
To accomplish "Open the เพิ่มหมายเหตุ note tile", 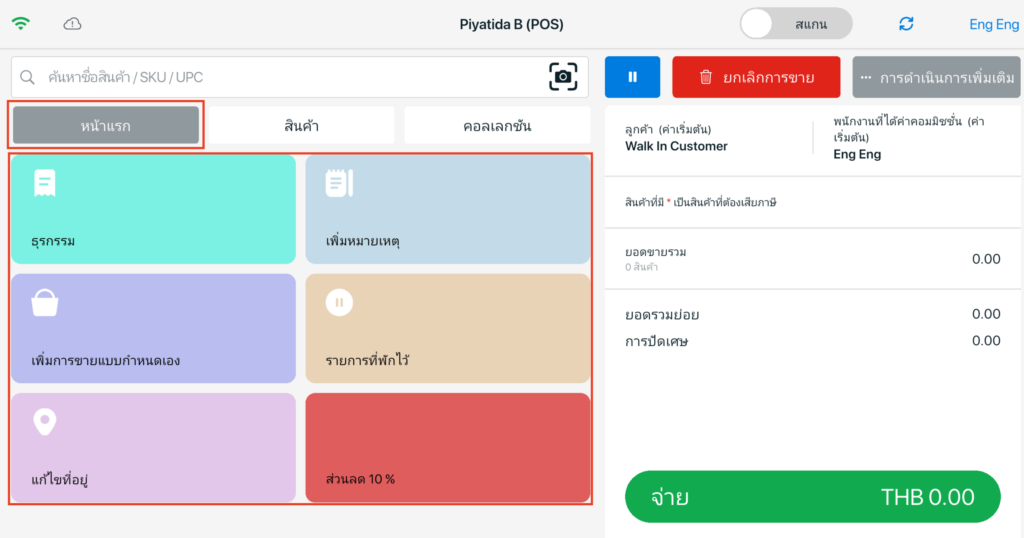I will tap(447, 209).
